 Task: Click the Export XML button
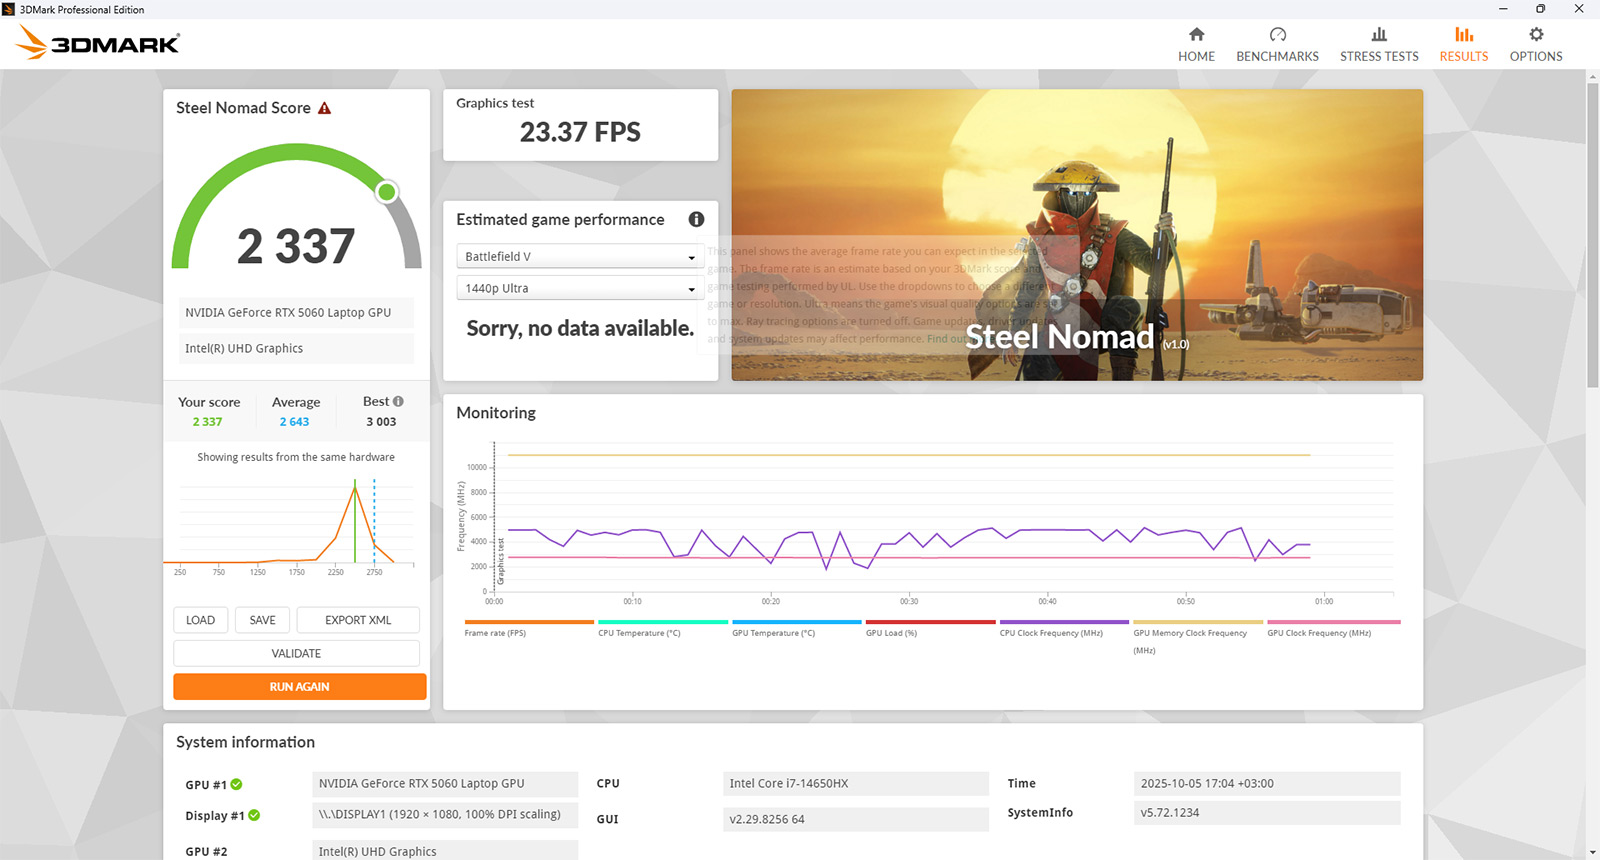point(358,620)
